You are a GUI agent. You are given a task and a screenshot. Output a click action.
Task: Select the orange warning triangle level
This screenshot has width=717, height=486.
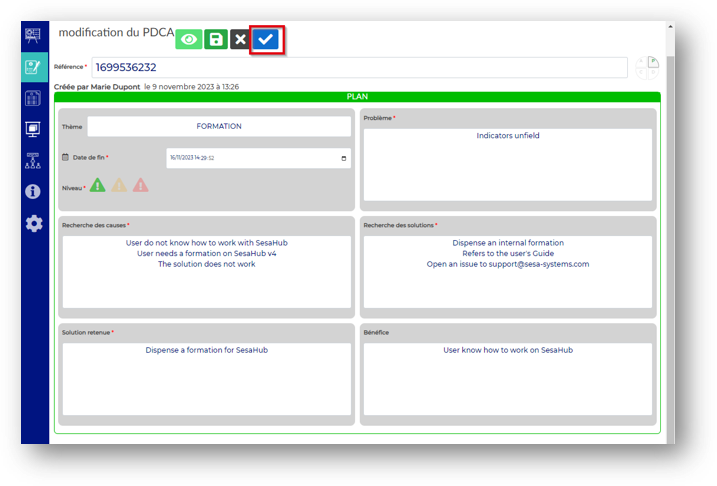pos(119,185)
